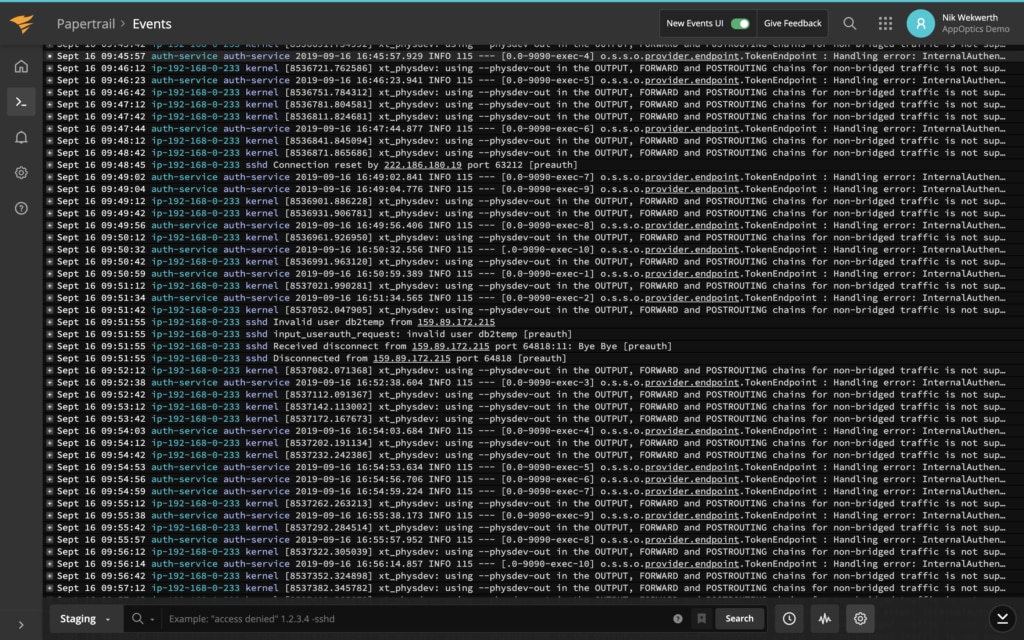
Task: Click the search syntax help icon
Action: tap(678, 618)
